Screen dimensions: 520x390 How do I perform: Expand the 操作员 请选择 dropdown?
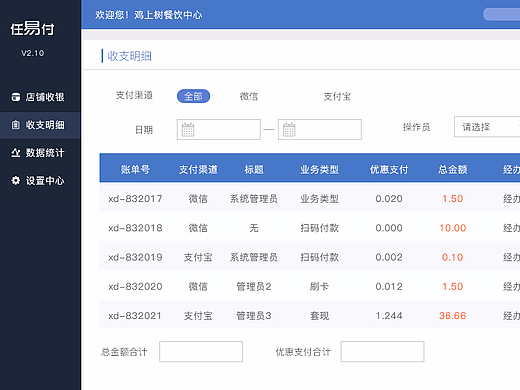[487, 127]
